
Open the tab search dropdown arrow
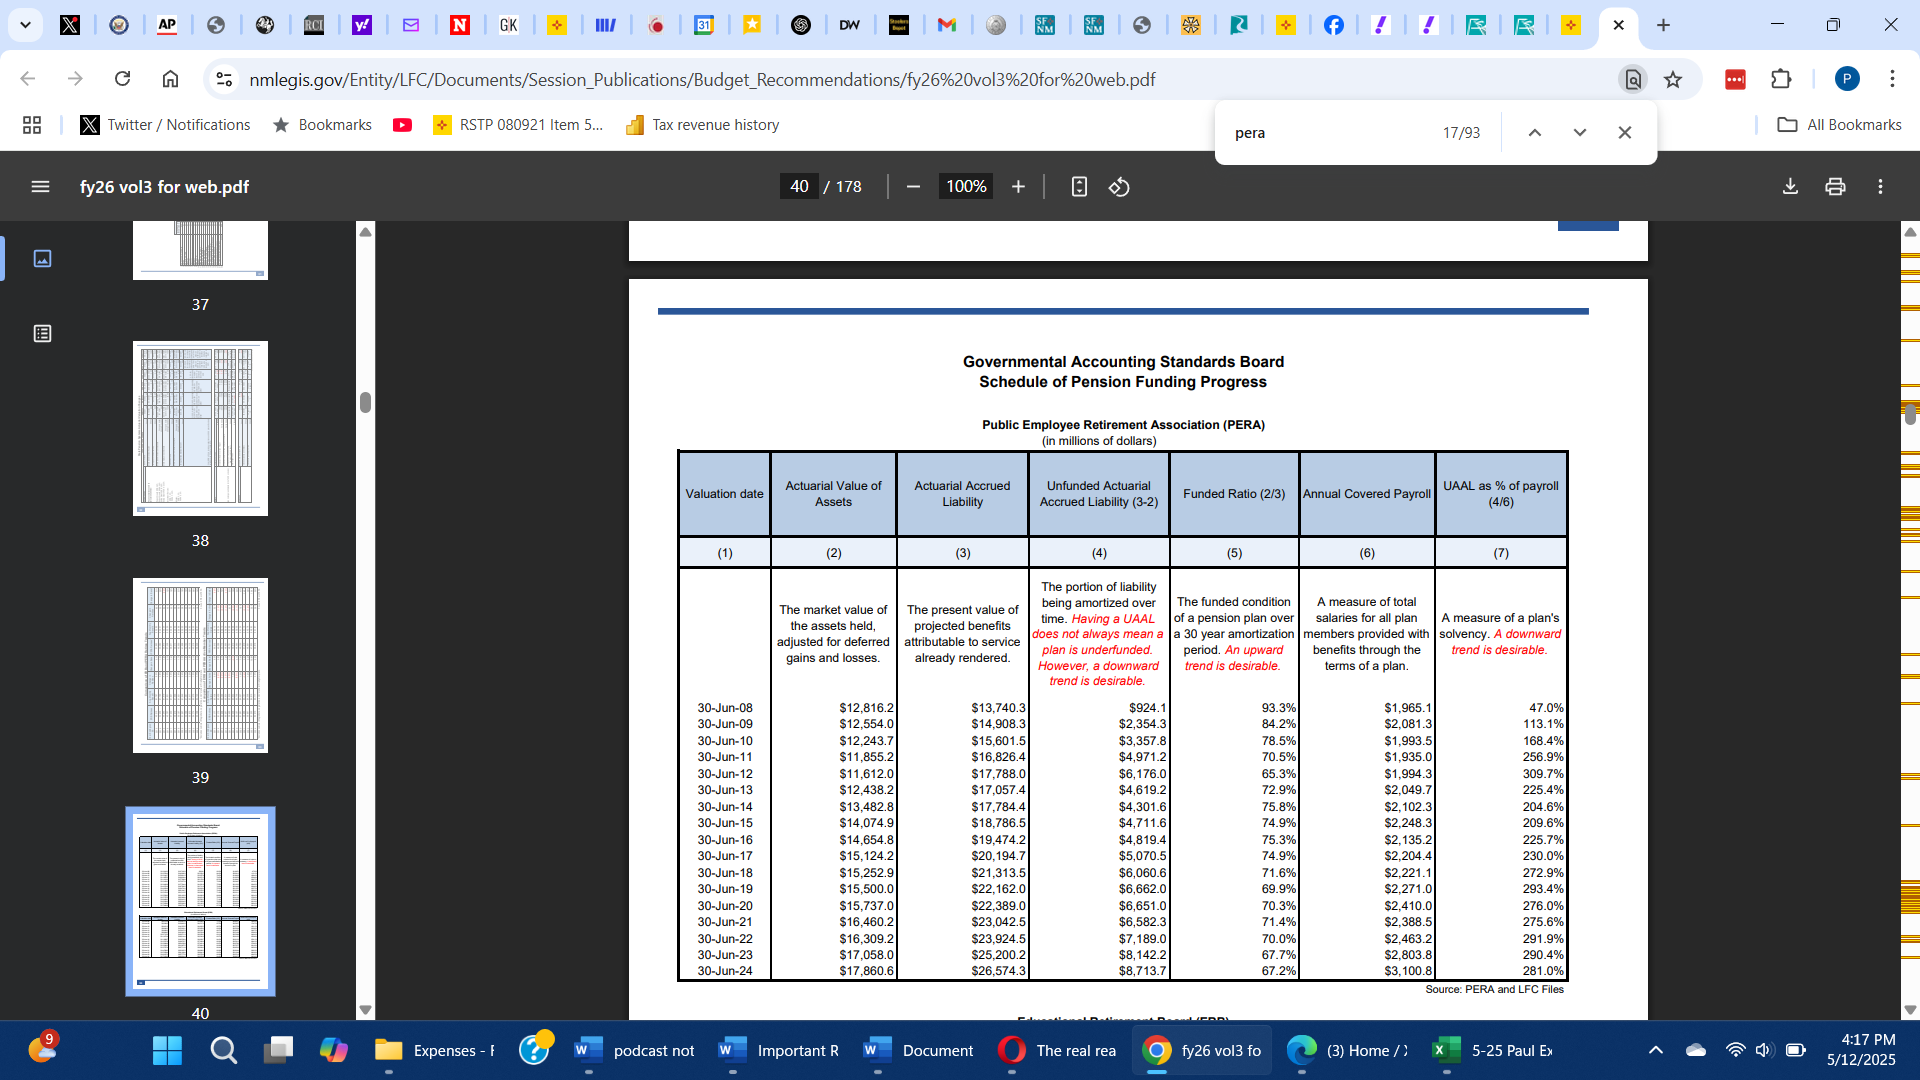click(x=26, y=25)
